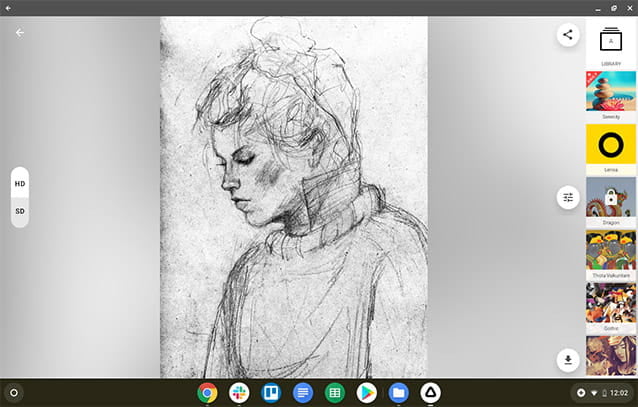
Task: Minimize the app window
Action: 598,8
